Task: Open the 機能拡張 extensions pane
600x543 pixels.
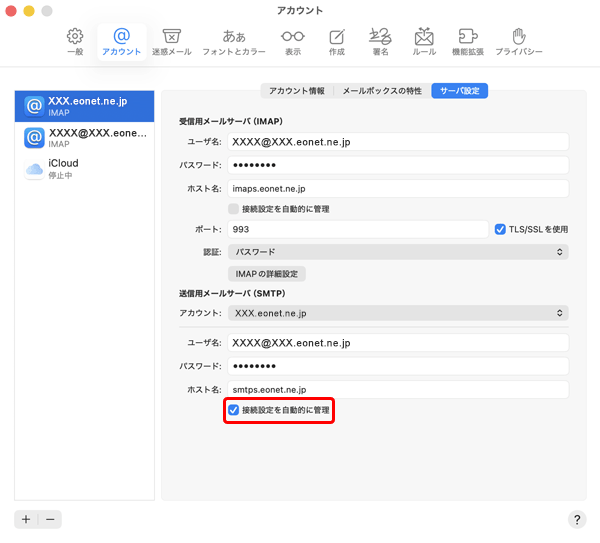Action: point(467,41)
